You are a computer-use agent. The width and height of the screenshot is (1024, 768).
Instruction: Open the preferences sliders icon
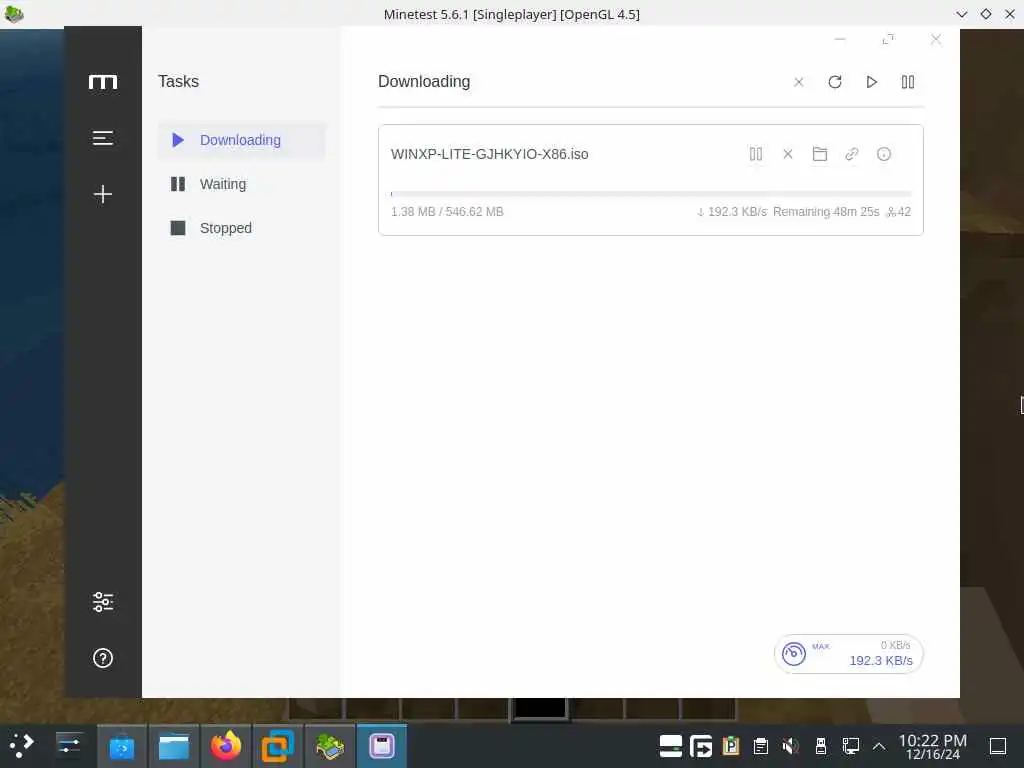[x=103, y=601]
